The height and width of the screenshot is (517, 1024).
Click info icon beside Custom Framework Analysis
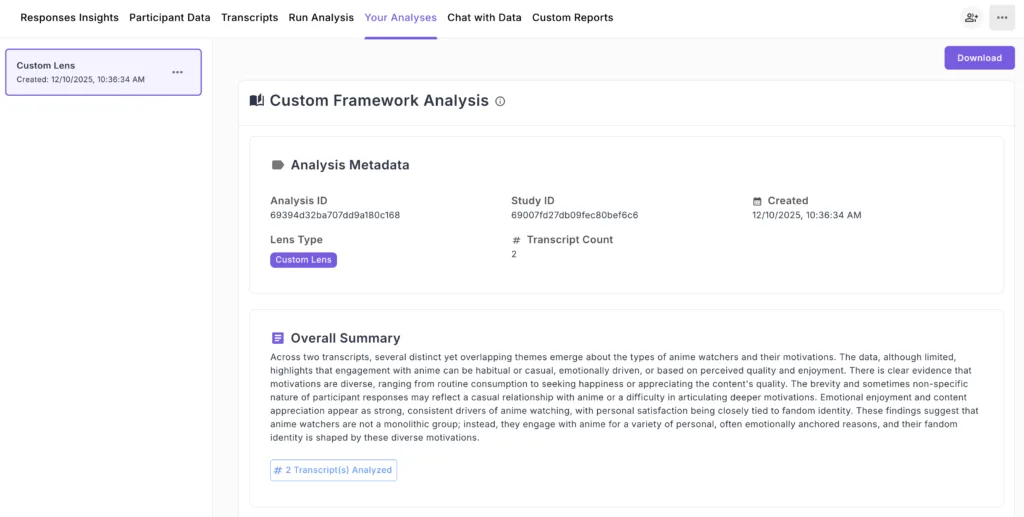pos(500,101)
